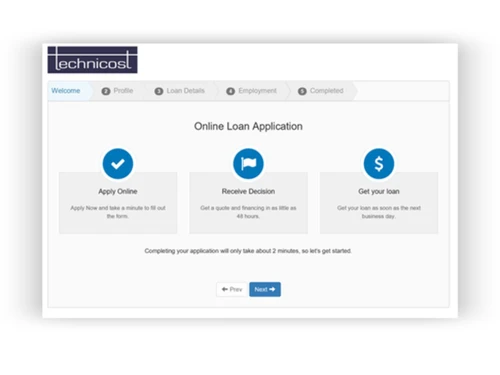Click the Get your loan dollar icon
Screen dimensions: 500x375
click(379, 164)
